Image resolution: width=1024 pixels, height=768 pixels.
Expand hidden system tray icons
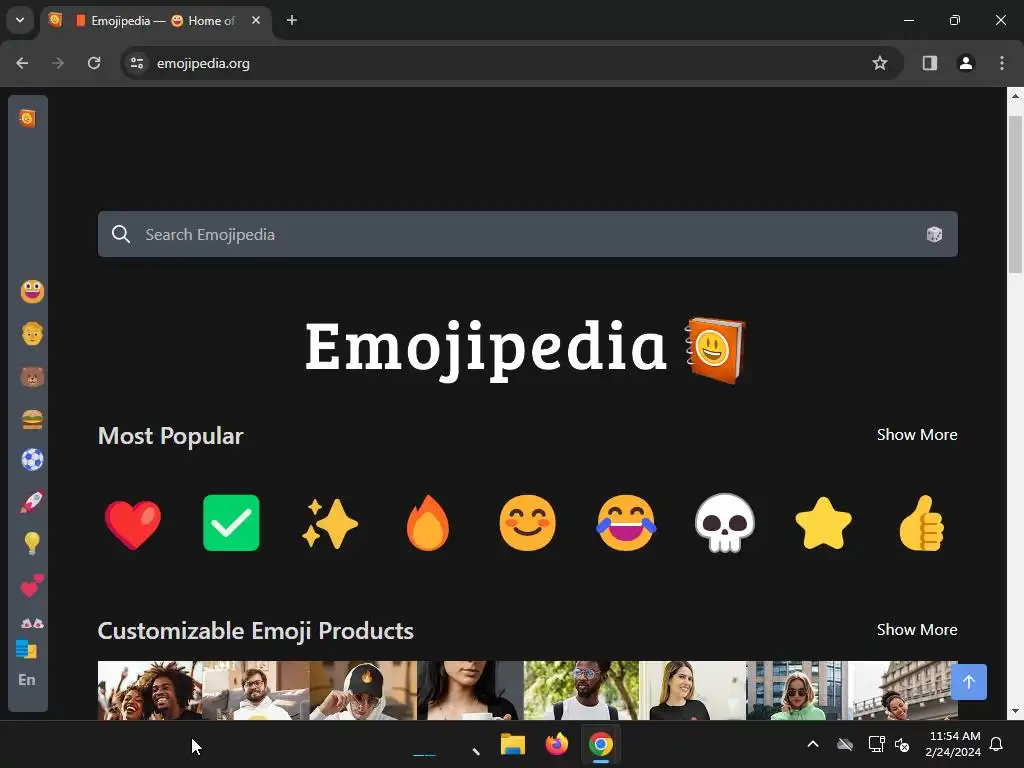[x=813, y=744]
